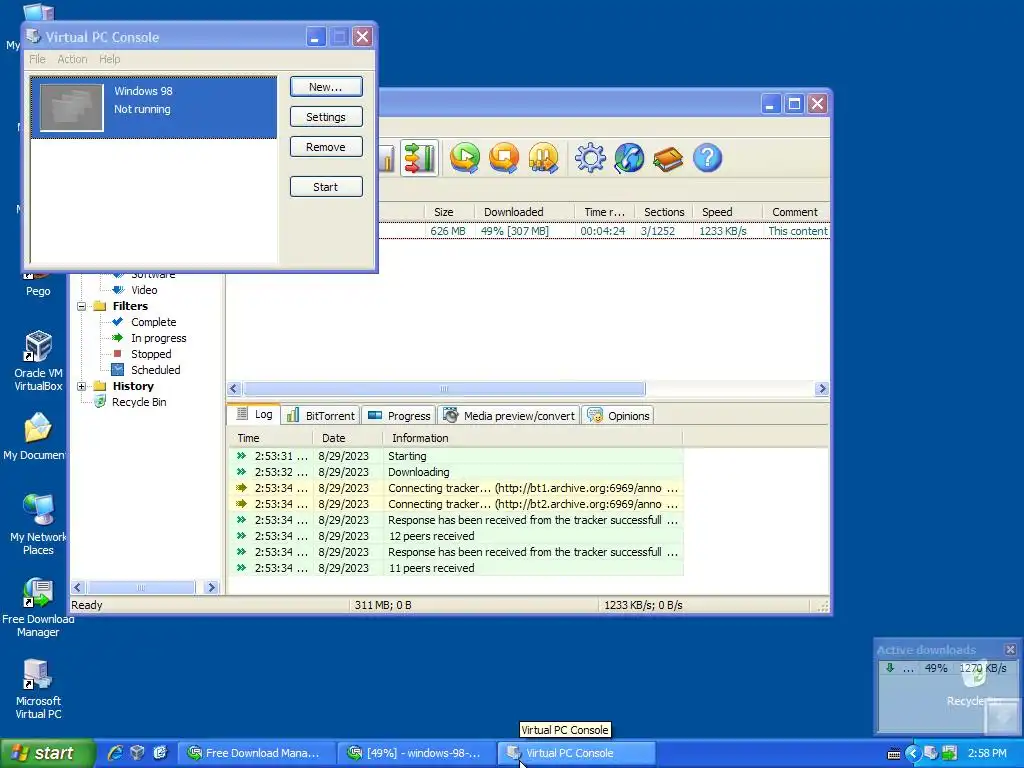Select the Scheduled filter
The image size is (1024, 768).
pyautogui.click(x=155, y=370)
